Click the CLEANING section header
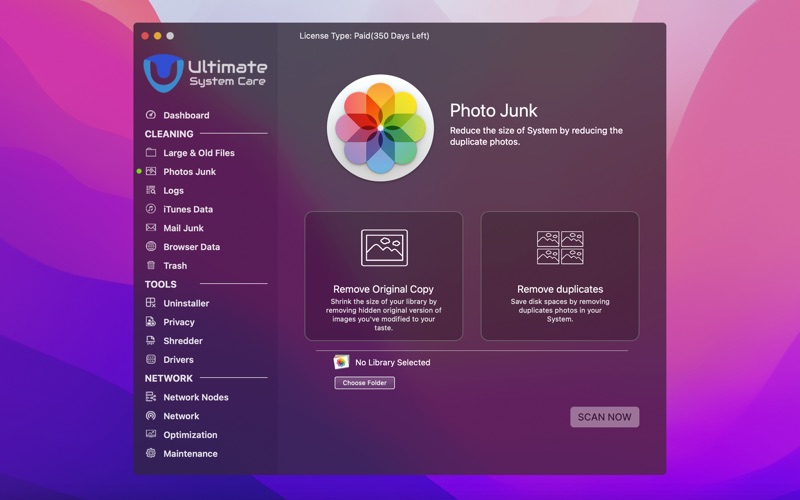 click(169, 134)
